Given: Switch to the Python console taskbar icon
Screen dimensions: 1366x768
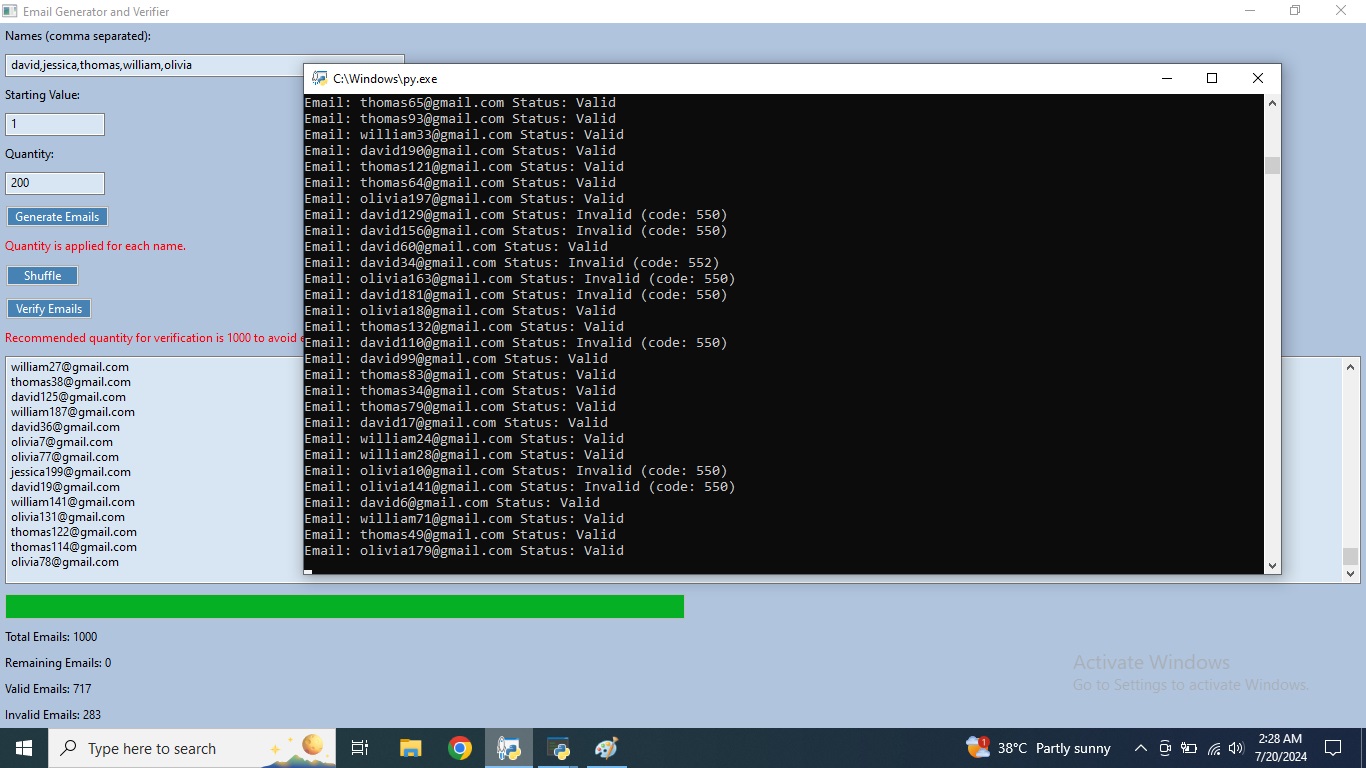Looking at the screenshot, I should pos(558,748).
